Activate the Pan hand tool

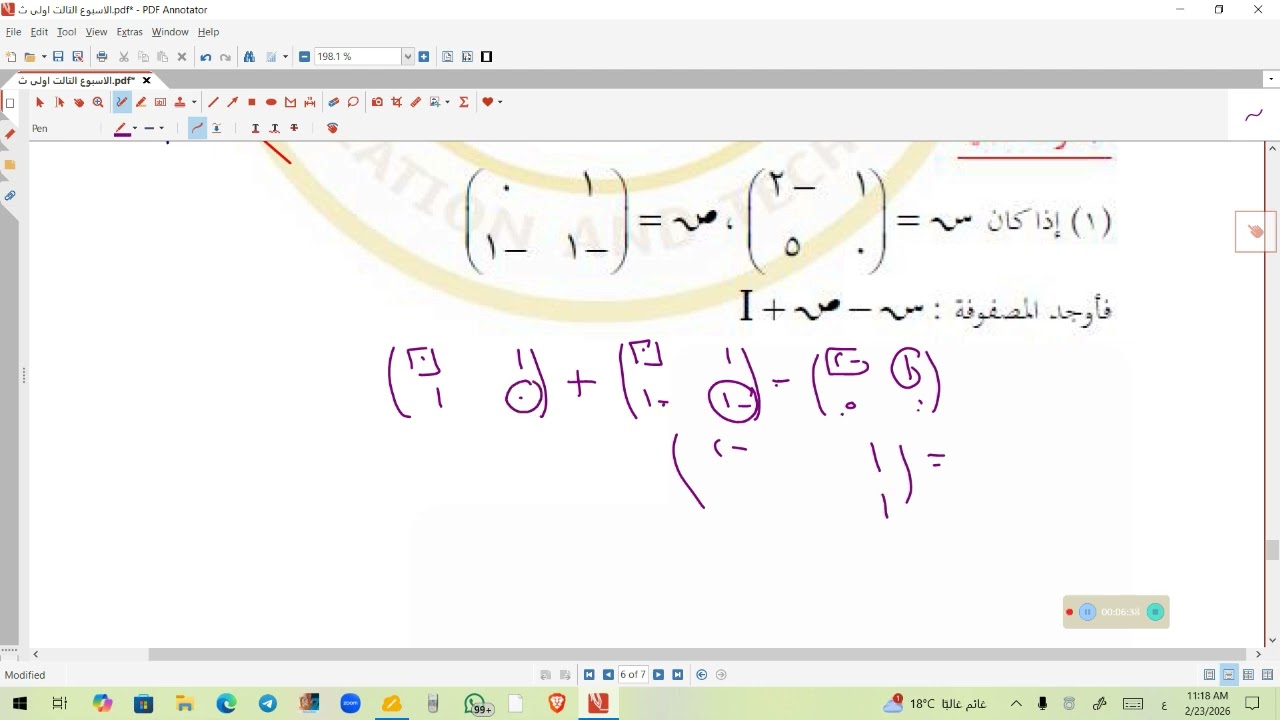[79, 102]
